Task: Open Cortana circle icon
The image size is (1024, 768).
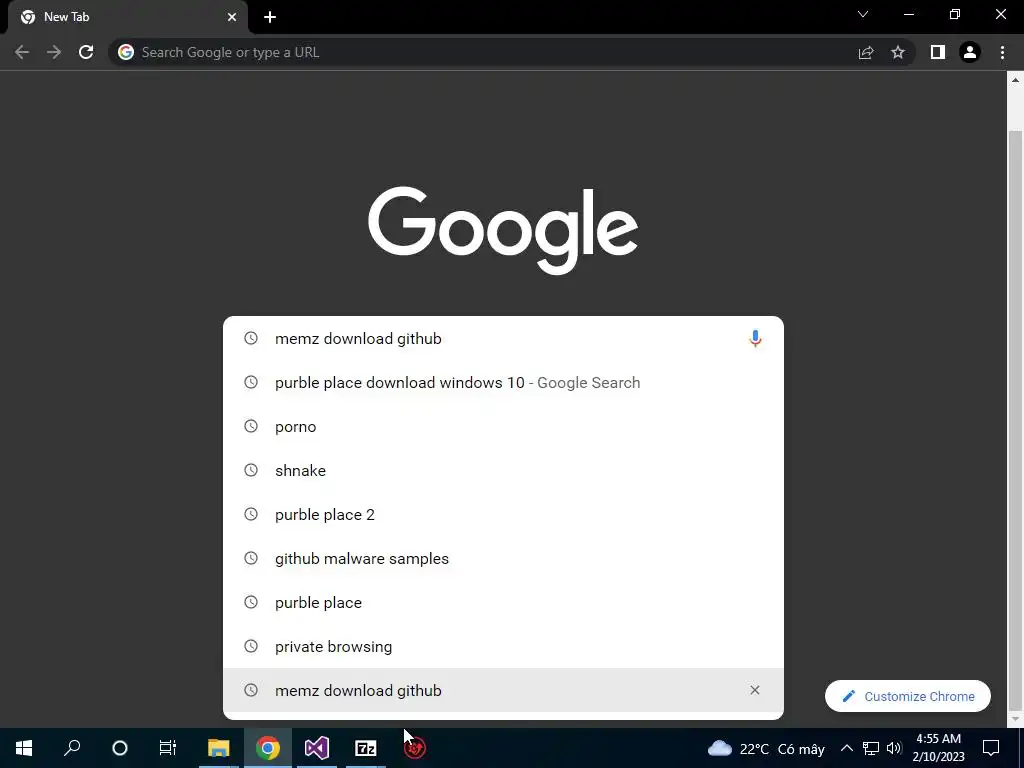Action: [120, 748]
